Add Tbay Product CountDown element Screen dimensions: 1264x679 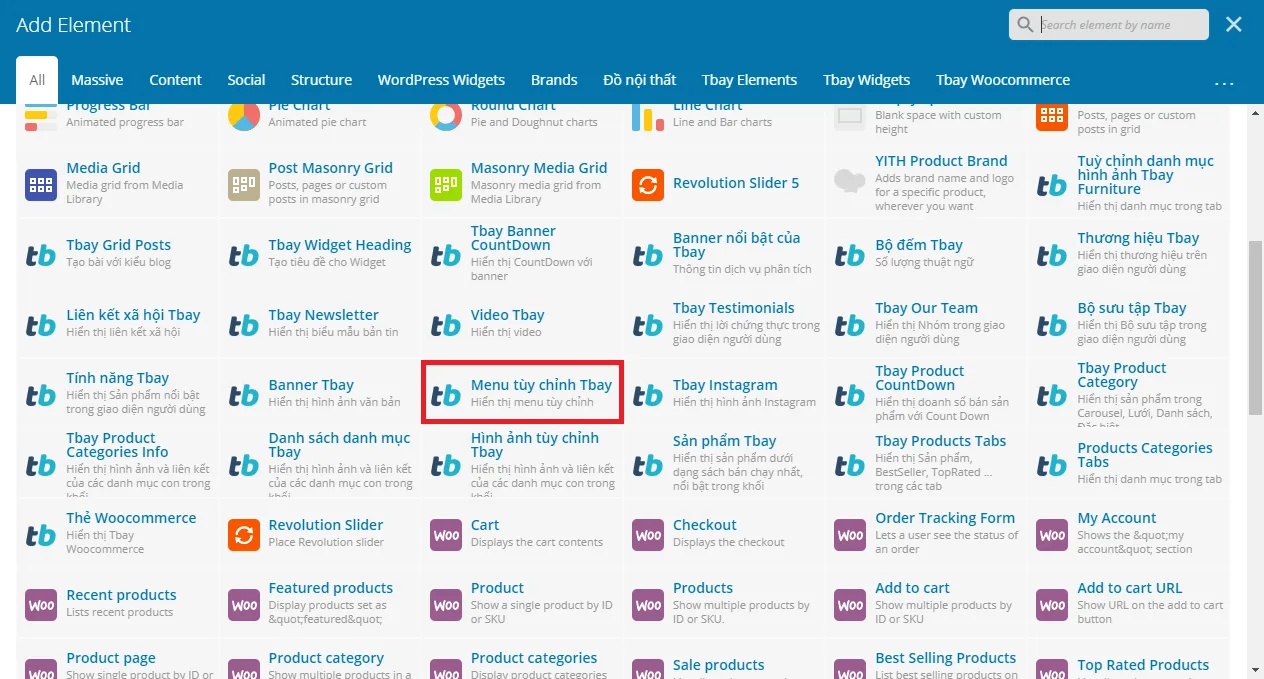point(927,395)
